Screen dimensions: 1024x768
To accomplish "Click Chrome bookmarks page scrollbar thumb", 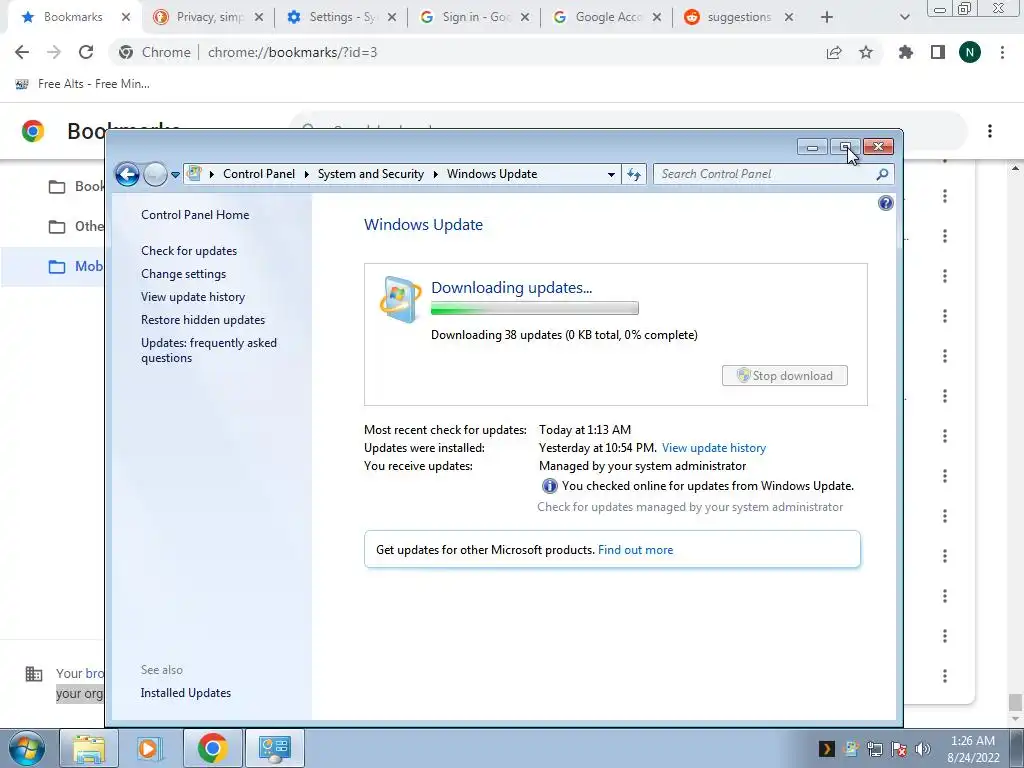I will tap(1014, 701).
